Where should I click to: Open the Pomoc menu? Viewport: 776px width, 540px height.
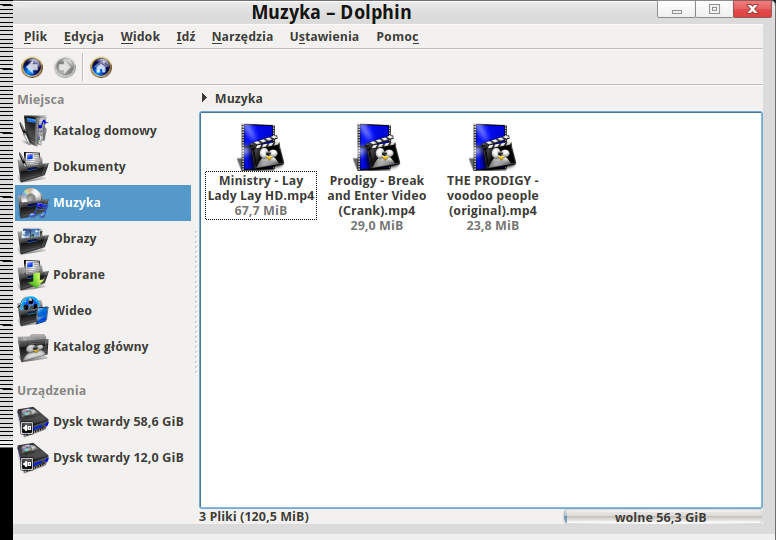[x=397, y=37]
